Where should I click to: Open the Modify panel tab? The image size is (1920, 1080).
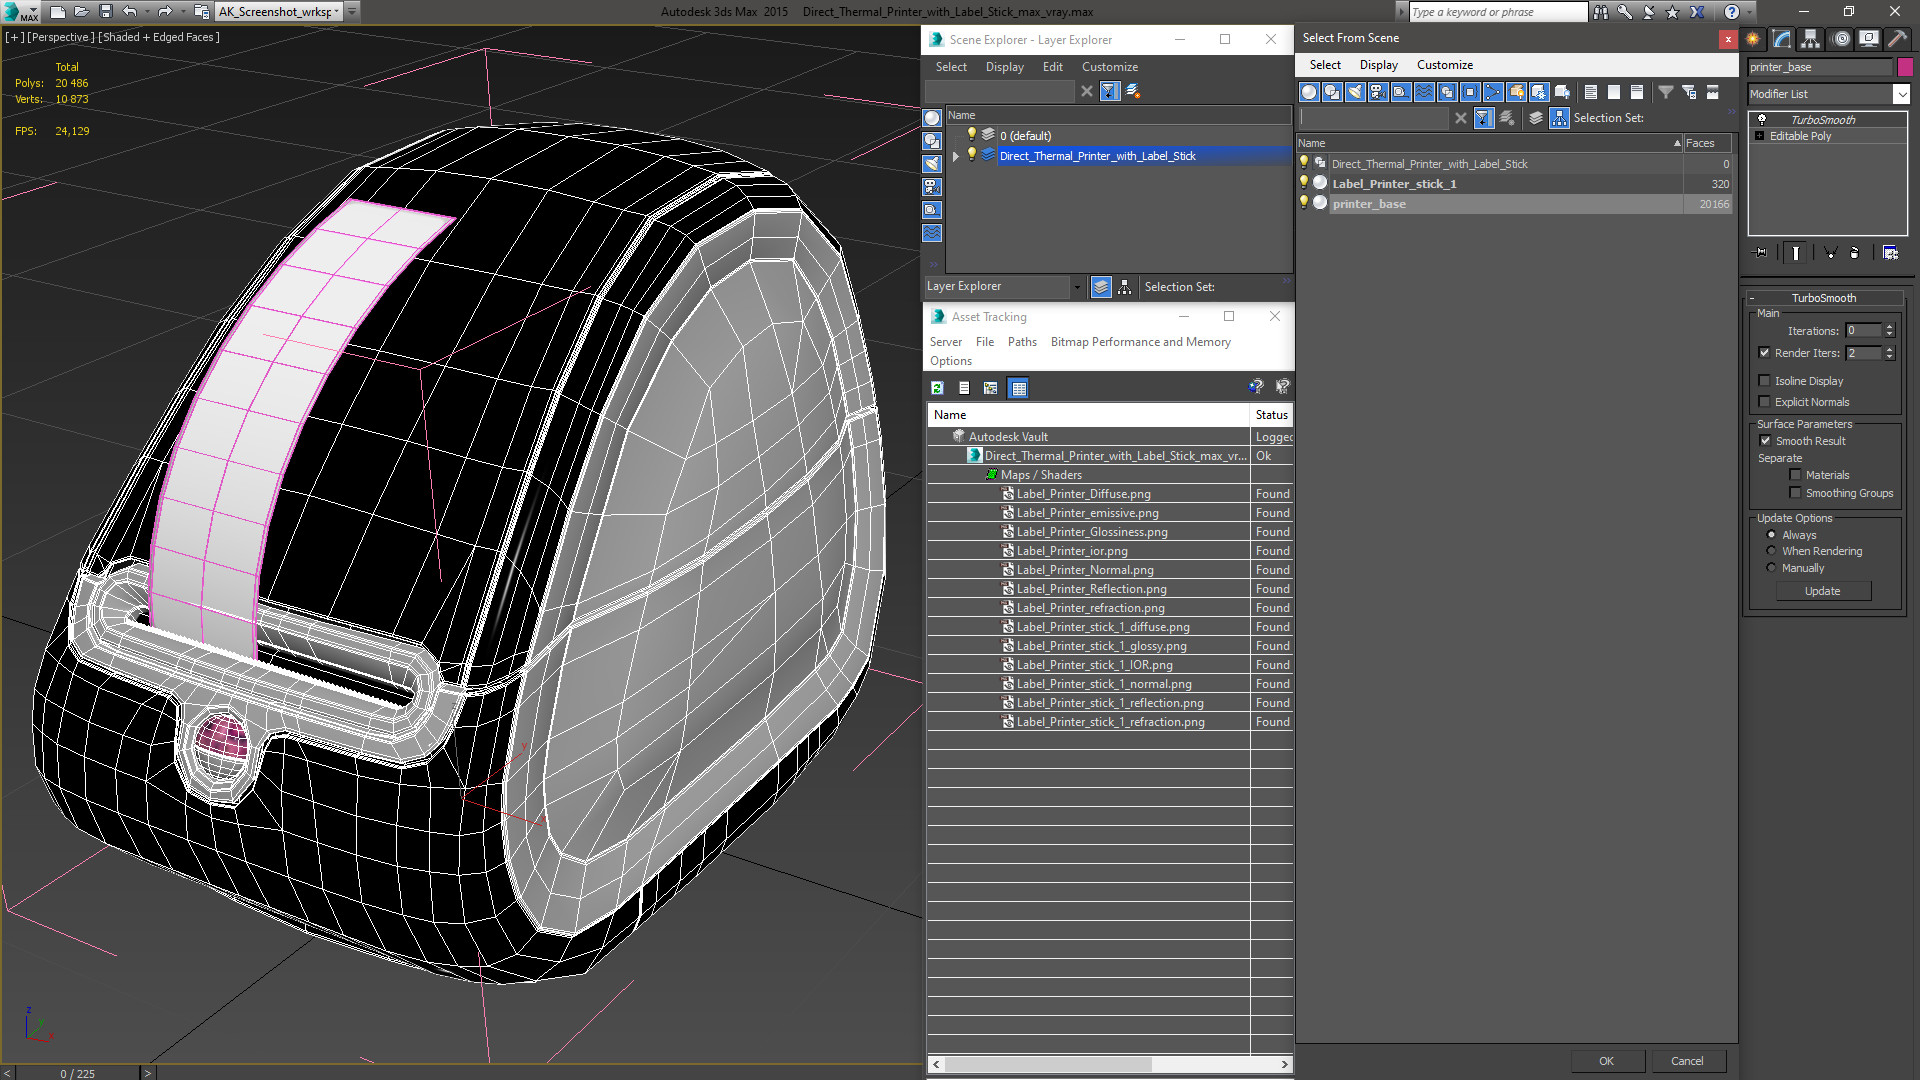pos(1782,39)
